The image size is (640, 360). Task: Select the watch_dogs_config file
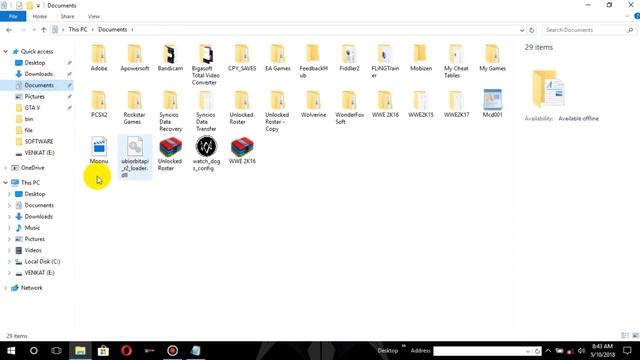pyautogui.click(x=206, y=154)
